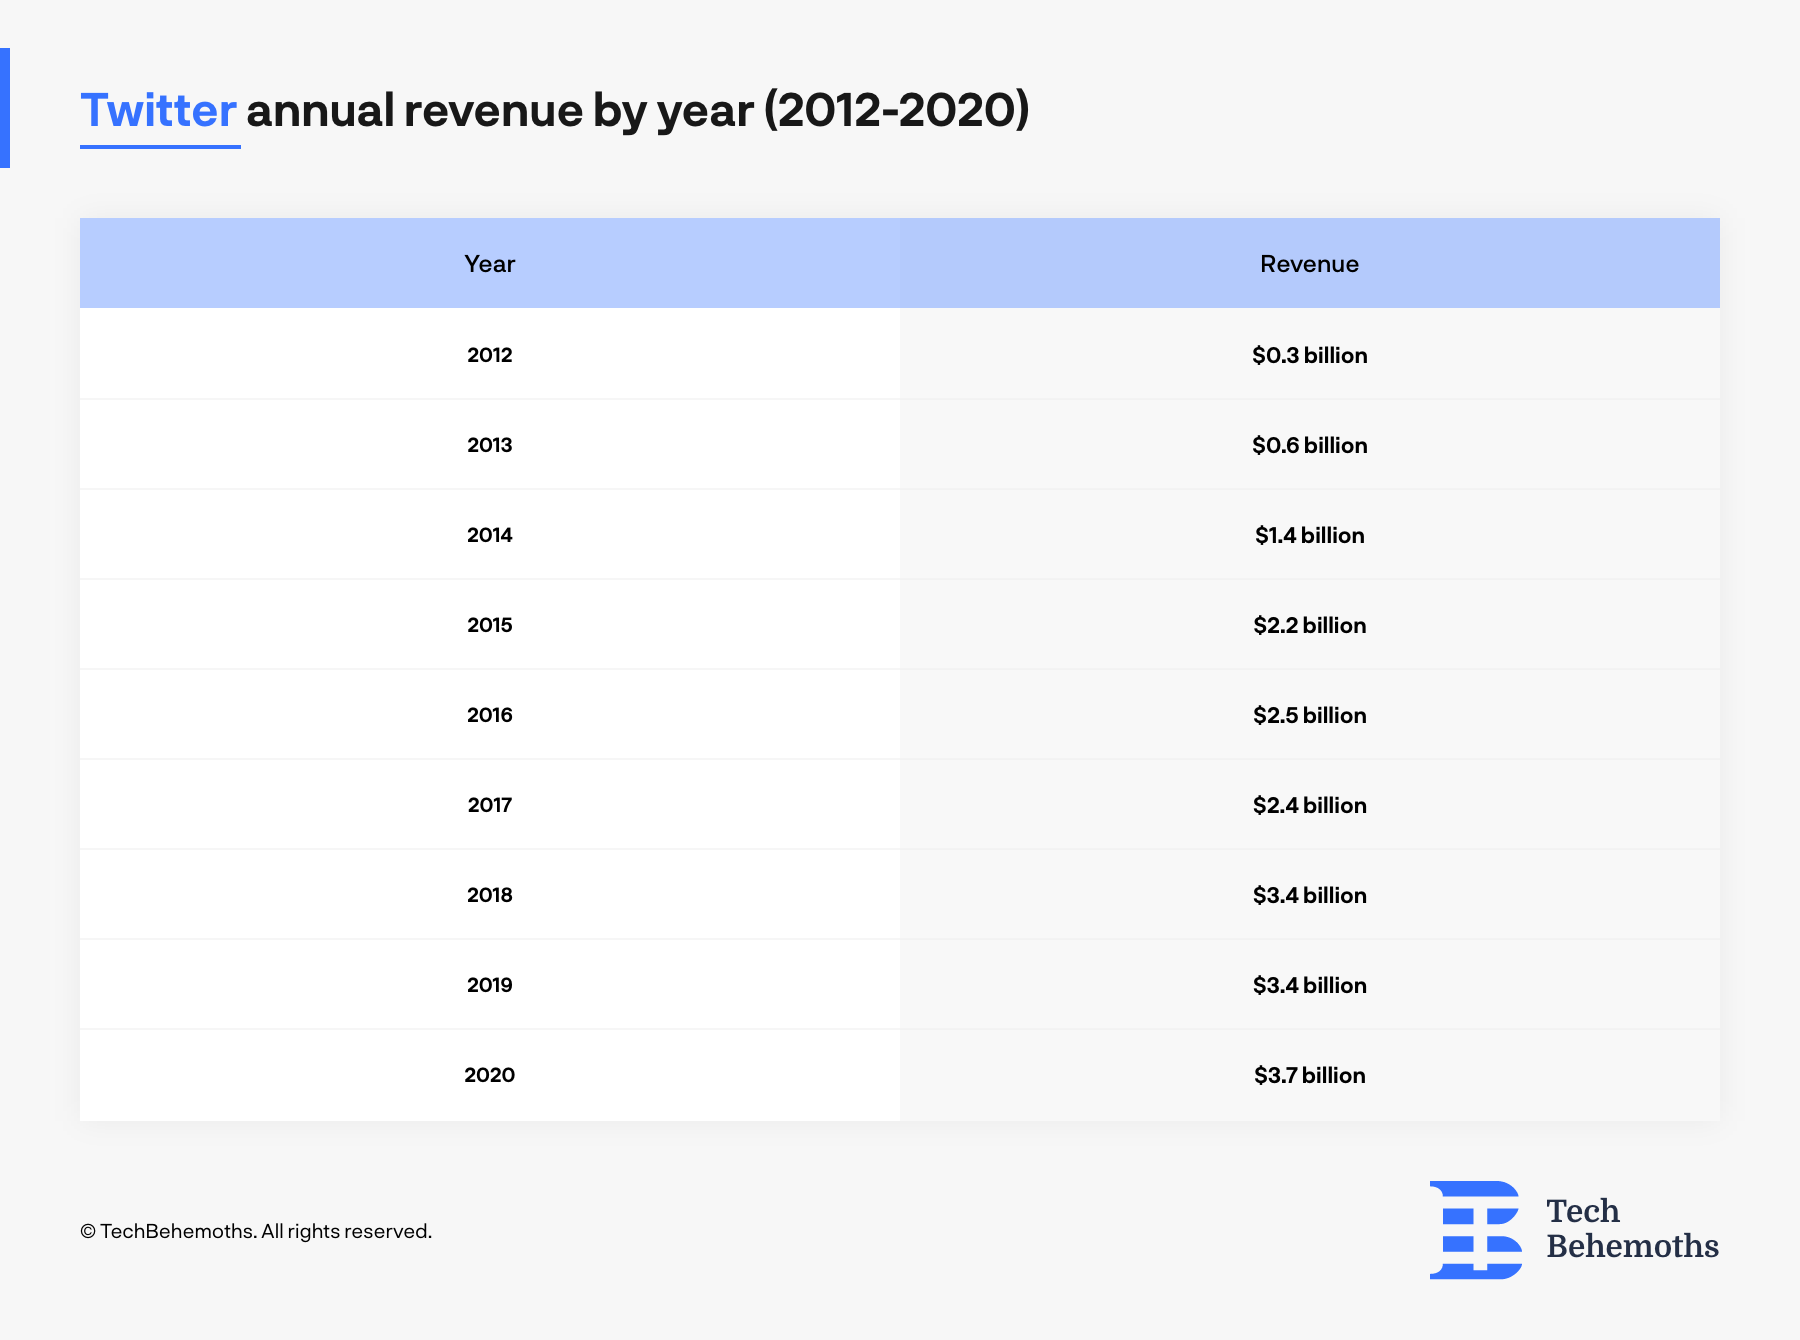Select the 2020 year cell

490,1075
